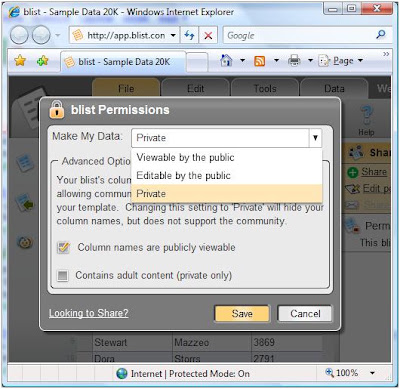Expand the Home button dropdown arrow

(x=243, y=61)
